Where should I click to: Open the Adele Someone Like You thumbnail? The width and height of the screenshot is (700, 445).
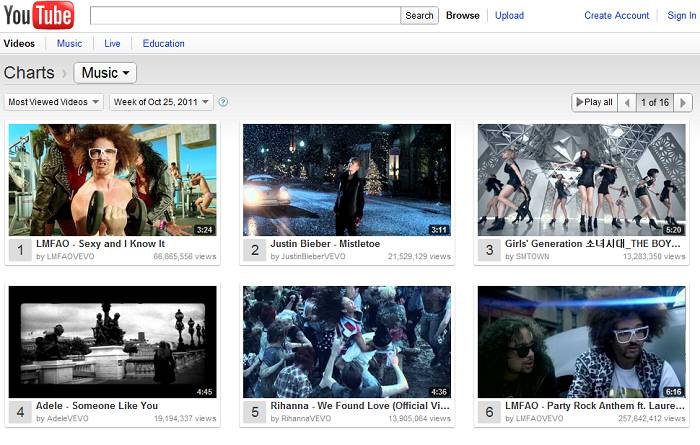coord(112,342)
